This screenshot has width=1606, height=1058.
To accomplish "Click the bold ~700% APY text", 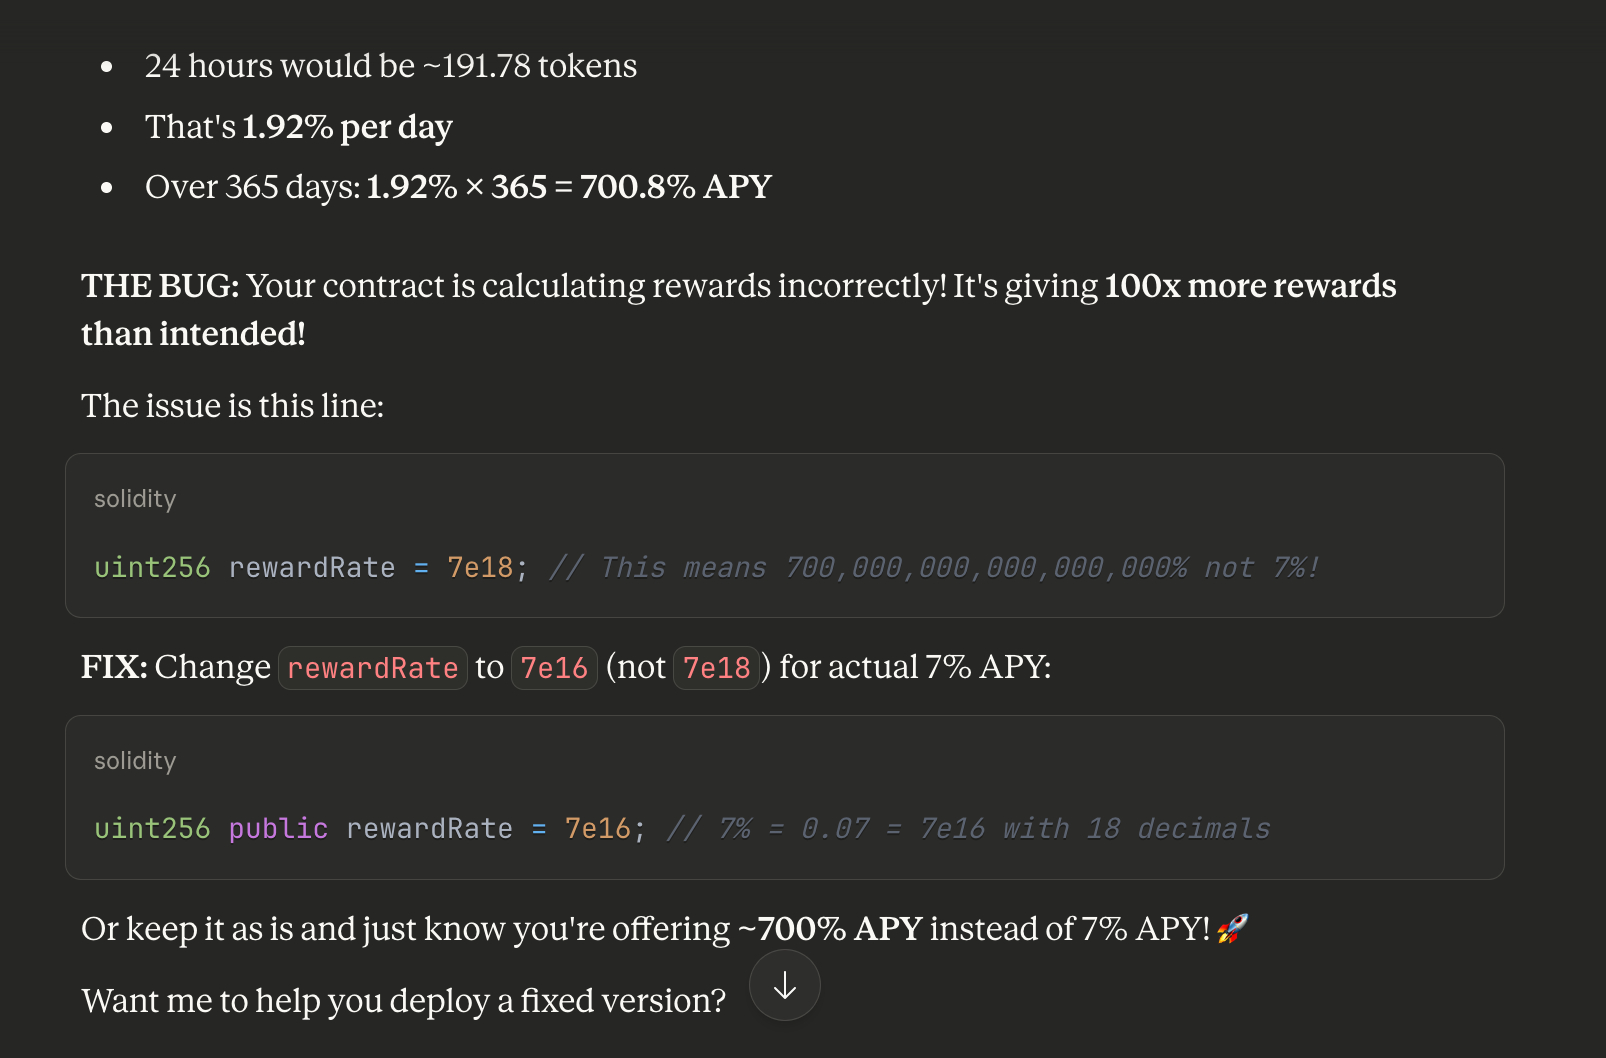I will 830,929.
